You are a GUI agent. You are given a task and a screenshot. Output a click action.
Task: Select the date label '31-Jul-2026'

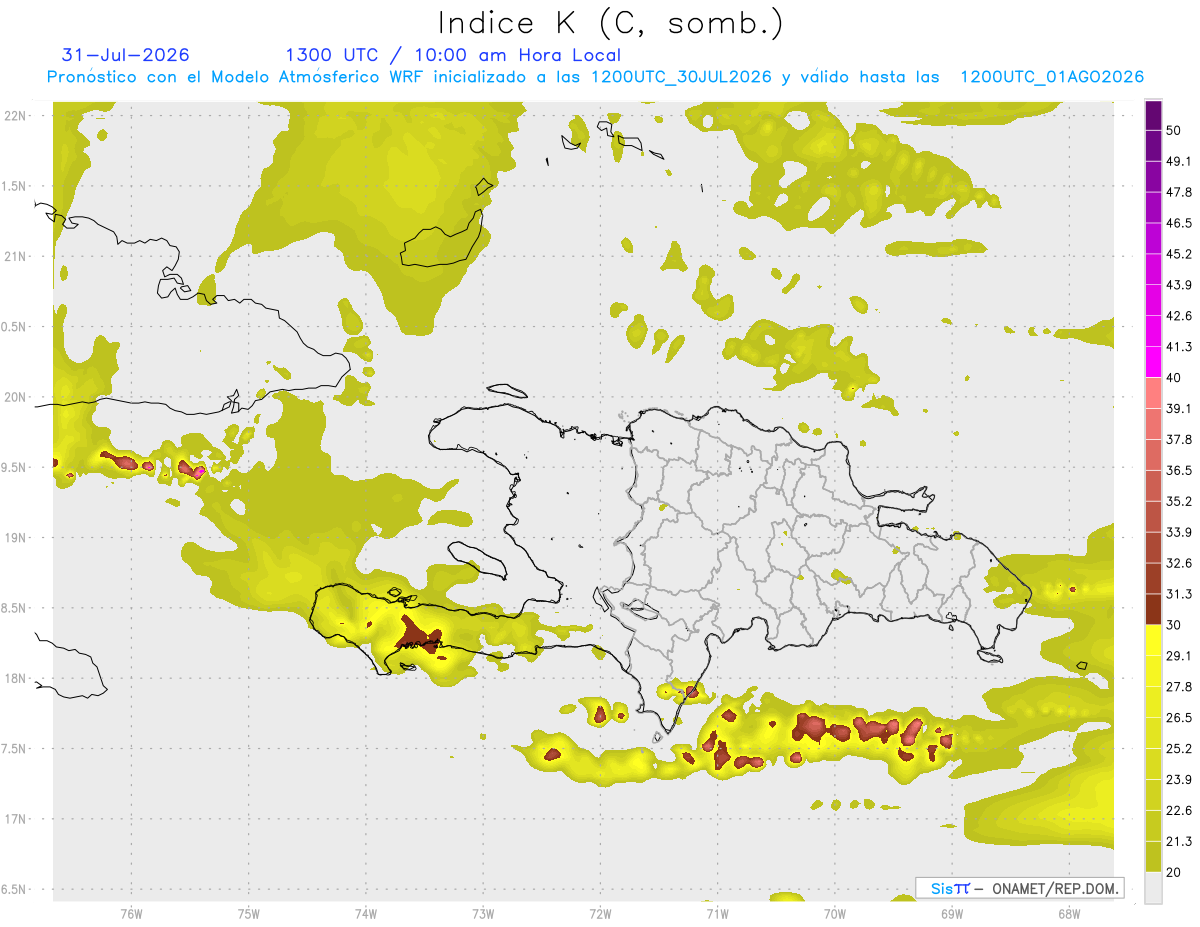pyautogui.click(x=125, y=55)
